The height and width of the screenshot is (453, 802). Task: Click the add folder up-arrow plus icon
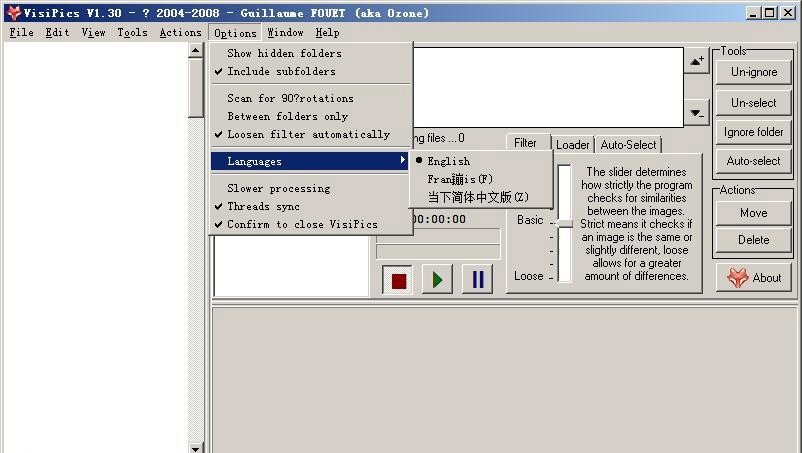697,61
